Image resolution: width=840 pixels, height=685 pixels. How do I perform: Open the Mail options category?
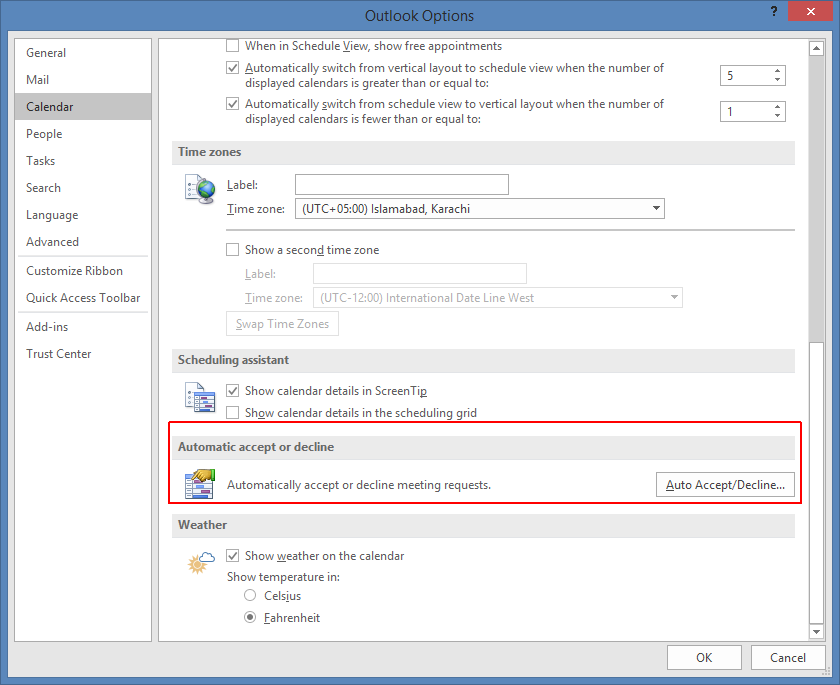click(83, 79)
